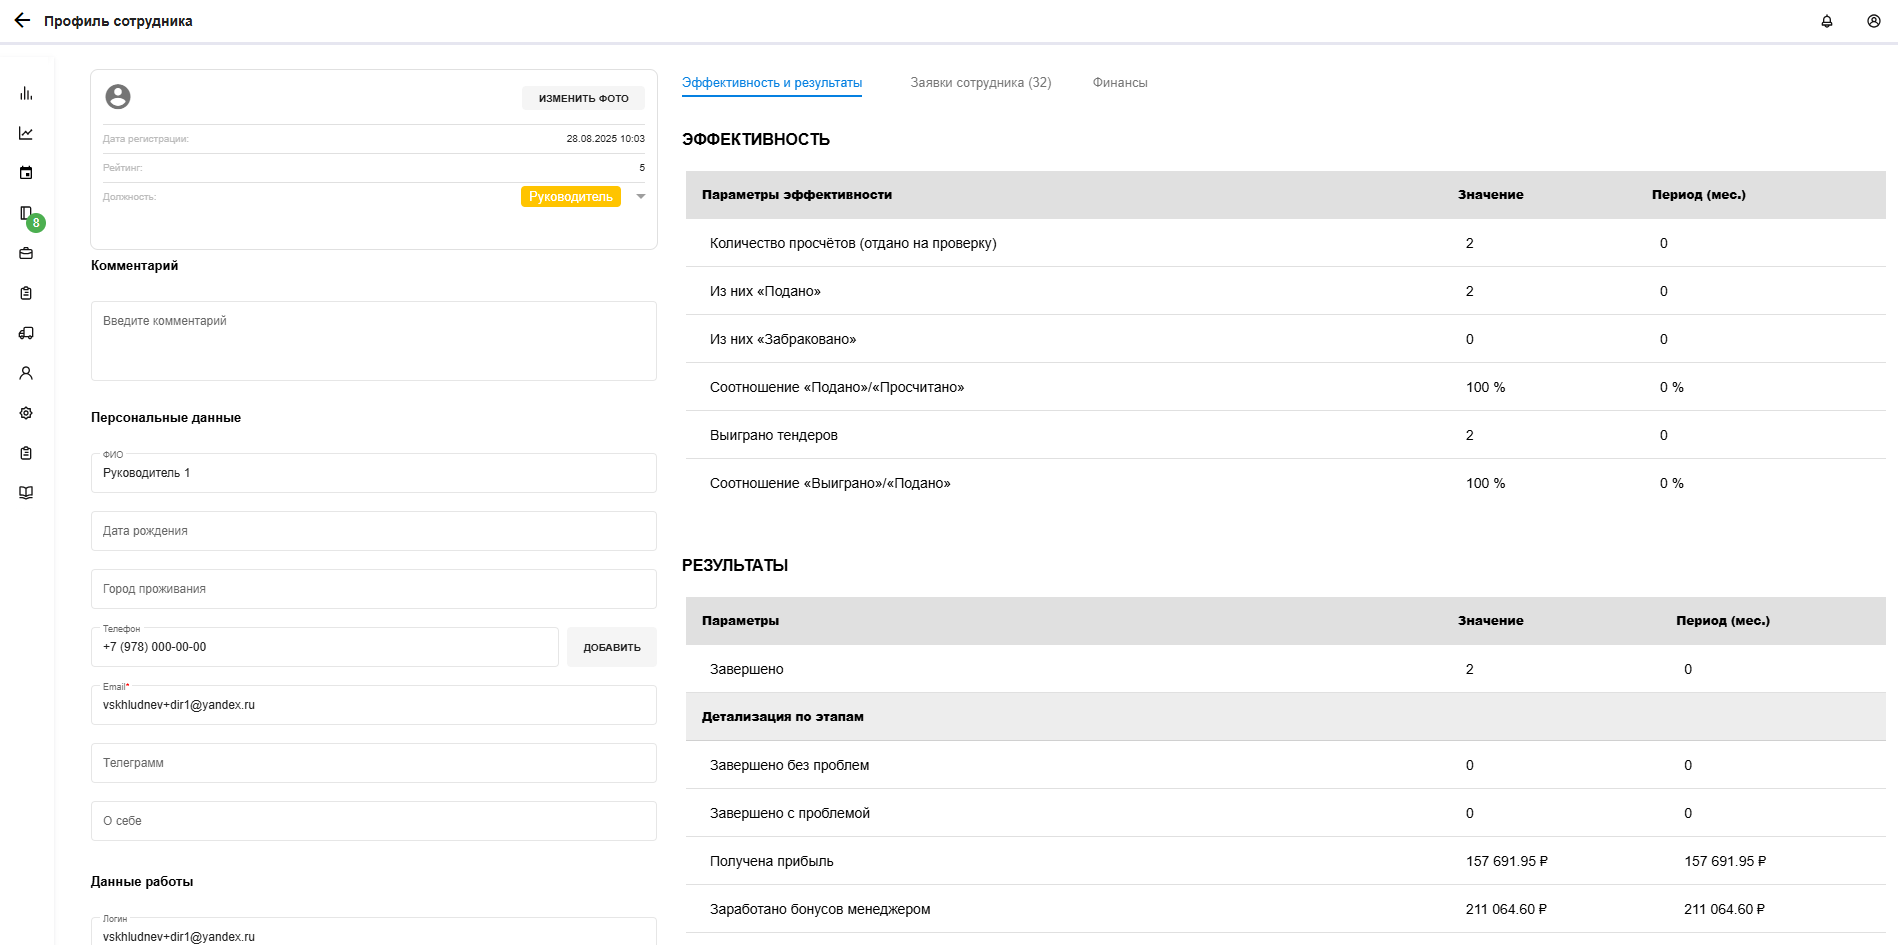1898x945 pixels.
Task: Click the Выиграно тендеров row label
Action: (774, 435)
